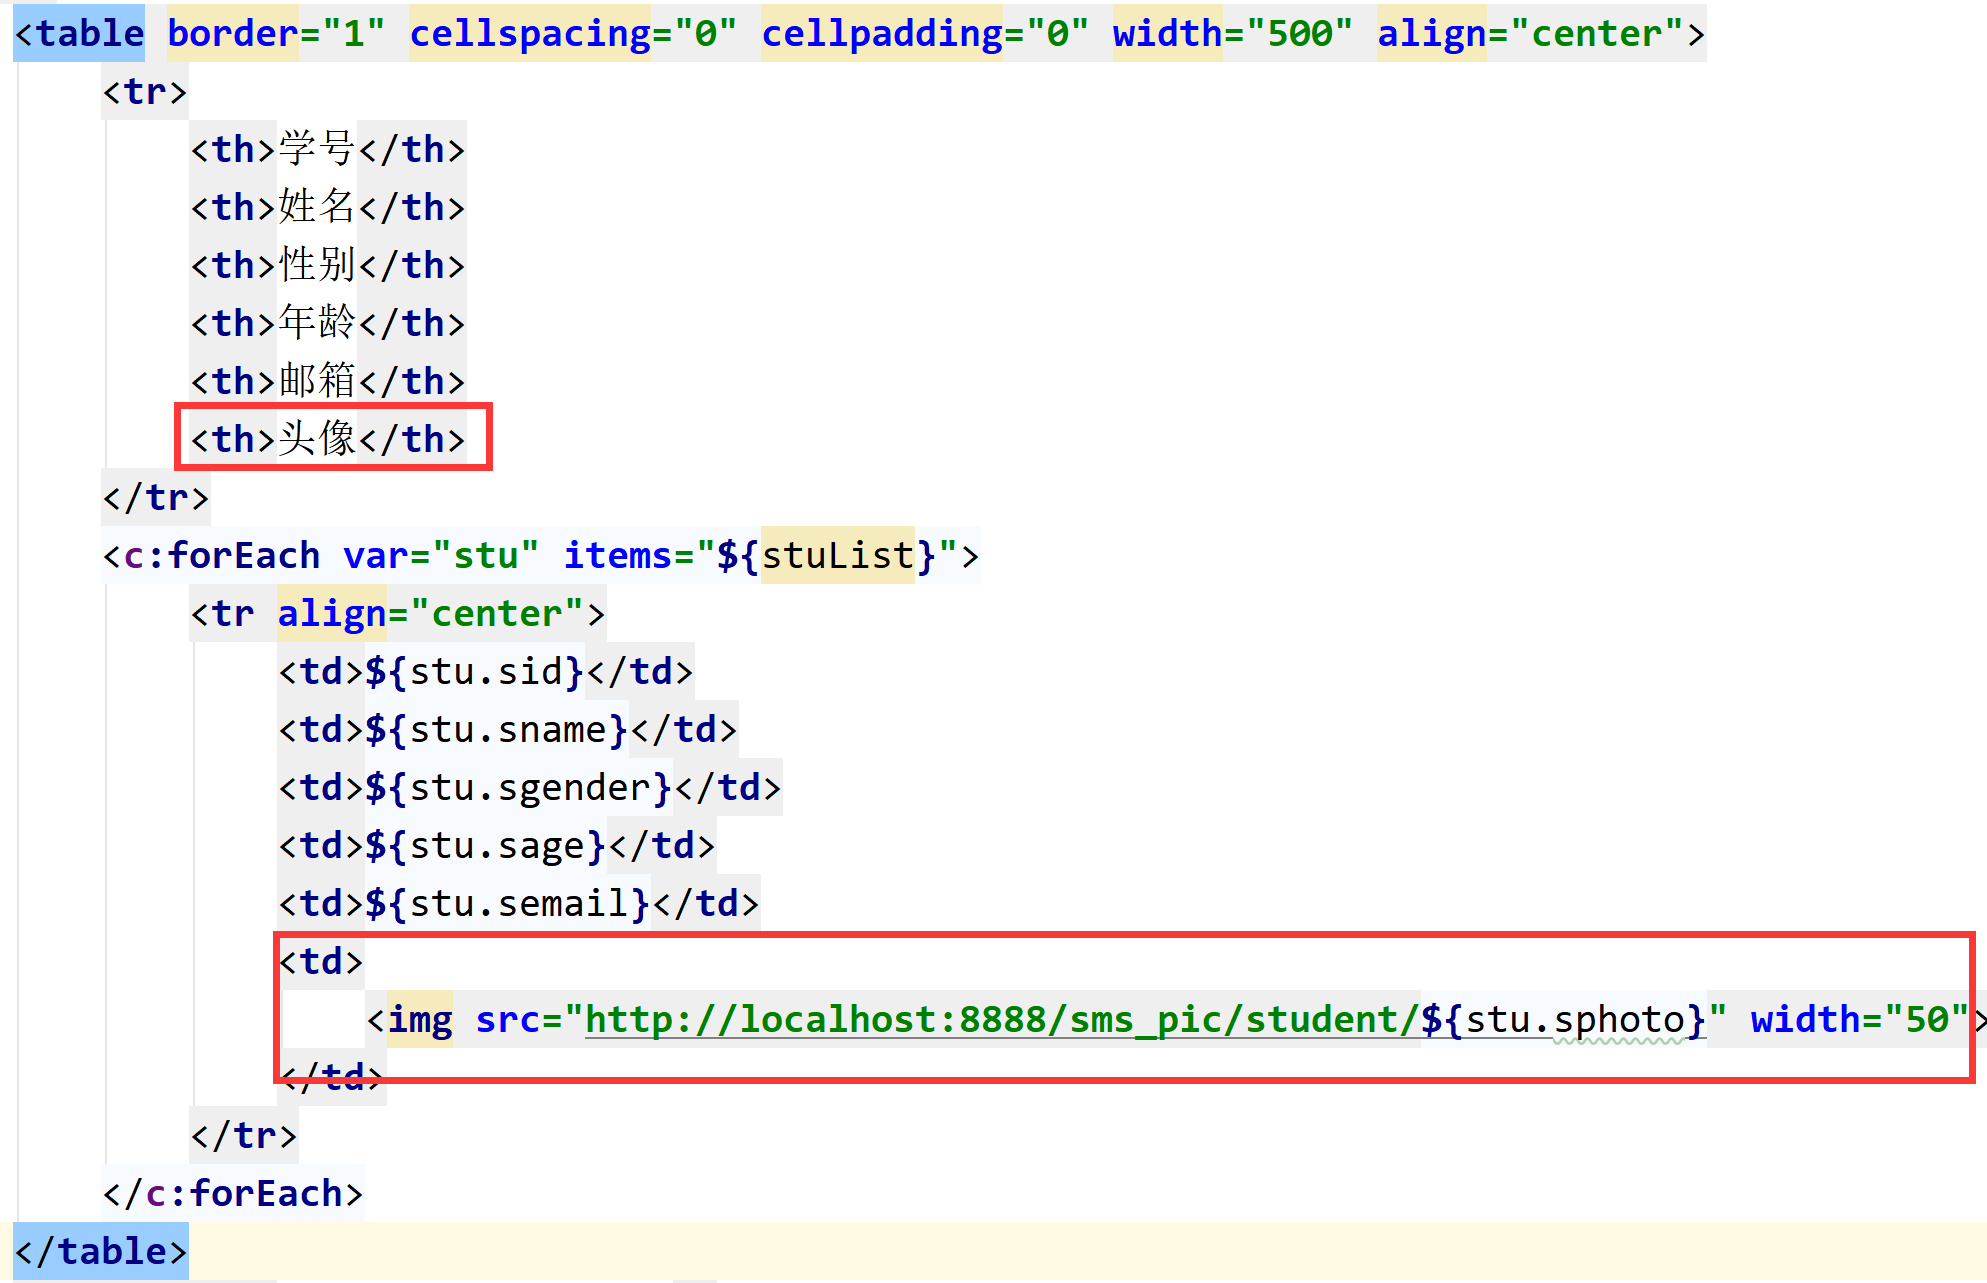
Task: Click the ${stu.sgender} expression
Action: point(518,787)
